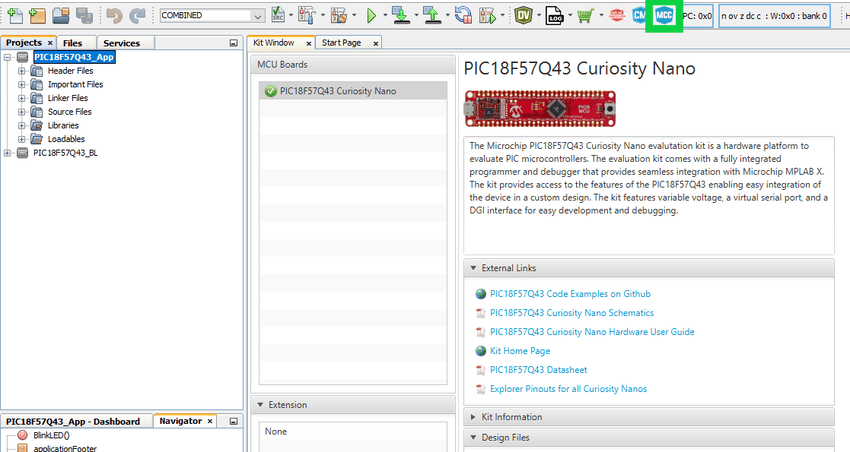Select PIC18F57Q43 Curiosity Nano in MCU Boards

(337, 91)
